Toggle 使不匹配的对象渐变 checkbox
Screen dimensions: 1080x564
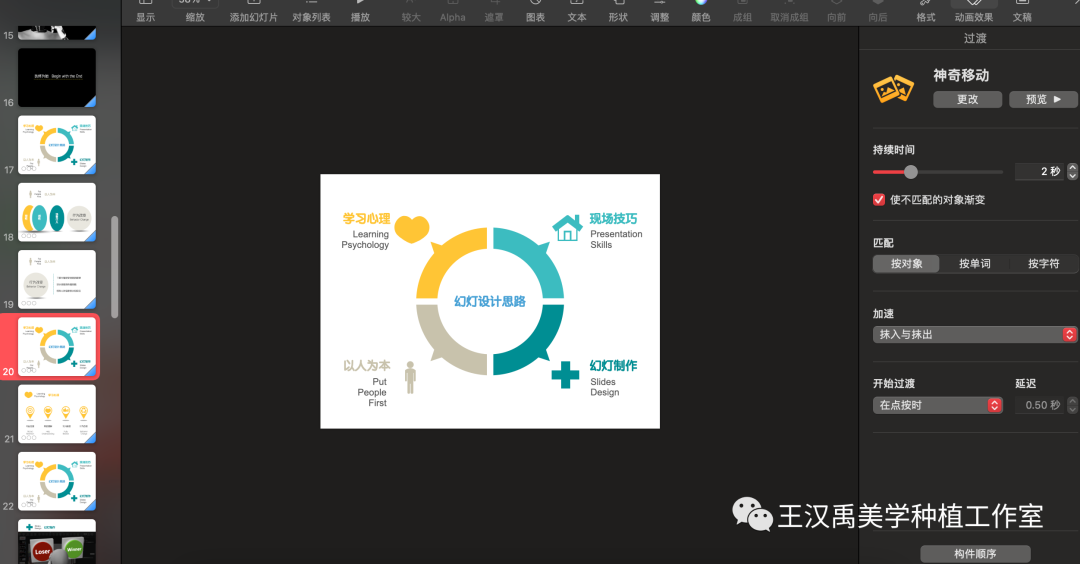click(x=879, y=200)
